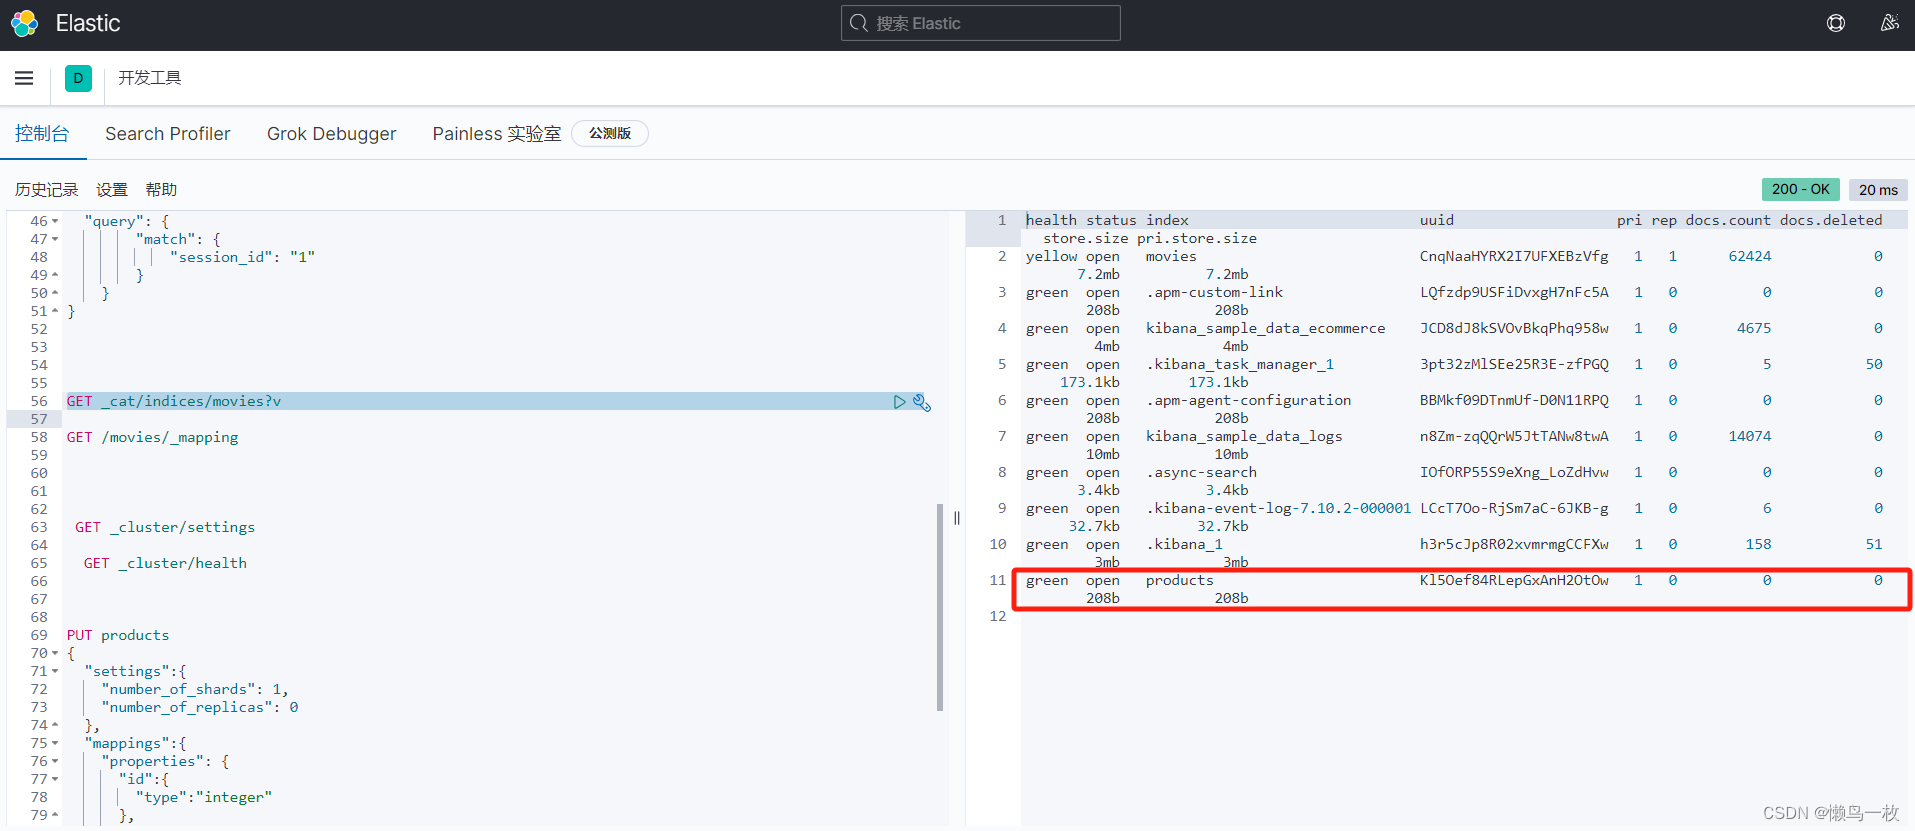This screenshot has height=831, width=1915.
Task: Click the "session_id": "1" line
Action: click(243, 257)
